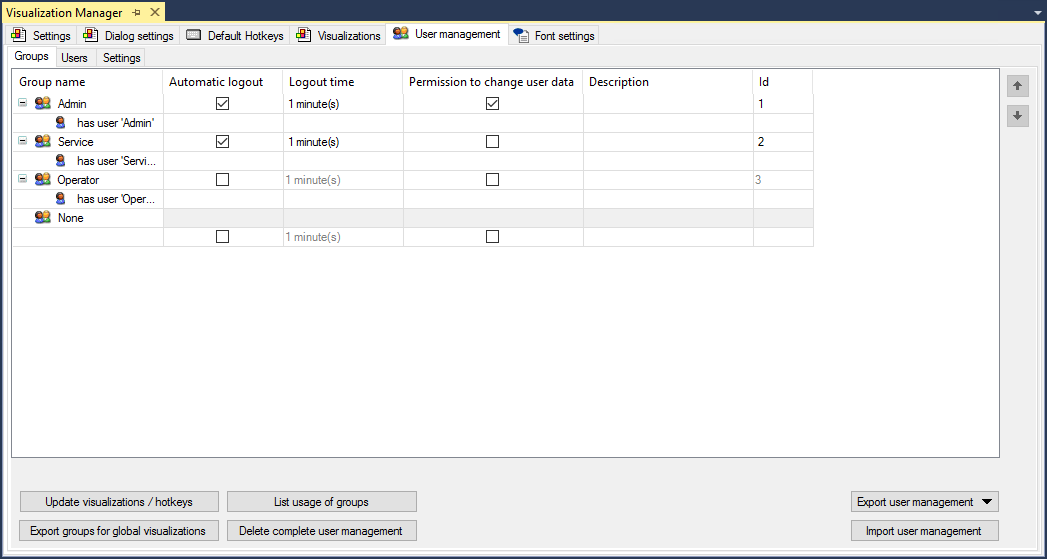Click List usage of groups button
The width and height of the screenshot is (1047, 559).
coord(322,502)
